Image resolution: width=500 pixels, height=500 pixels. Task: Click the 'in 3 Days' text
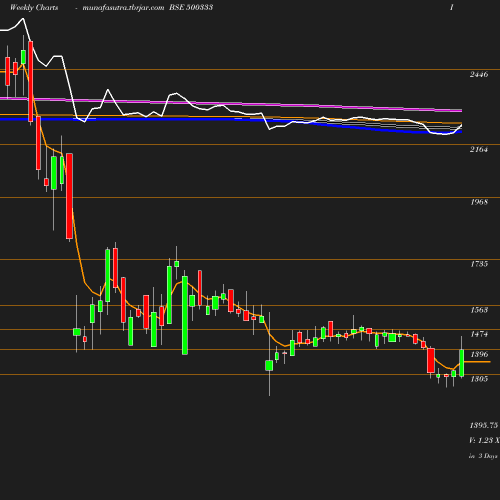pyautogui.click(x=483, y=456)
